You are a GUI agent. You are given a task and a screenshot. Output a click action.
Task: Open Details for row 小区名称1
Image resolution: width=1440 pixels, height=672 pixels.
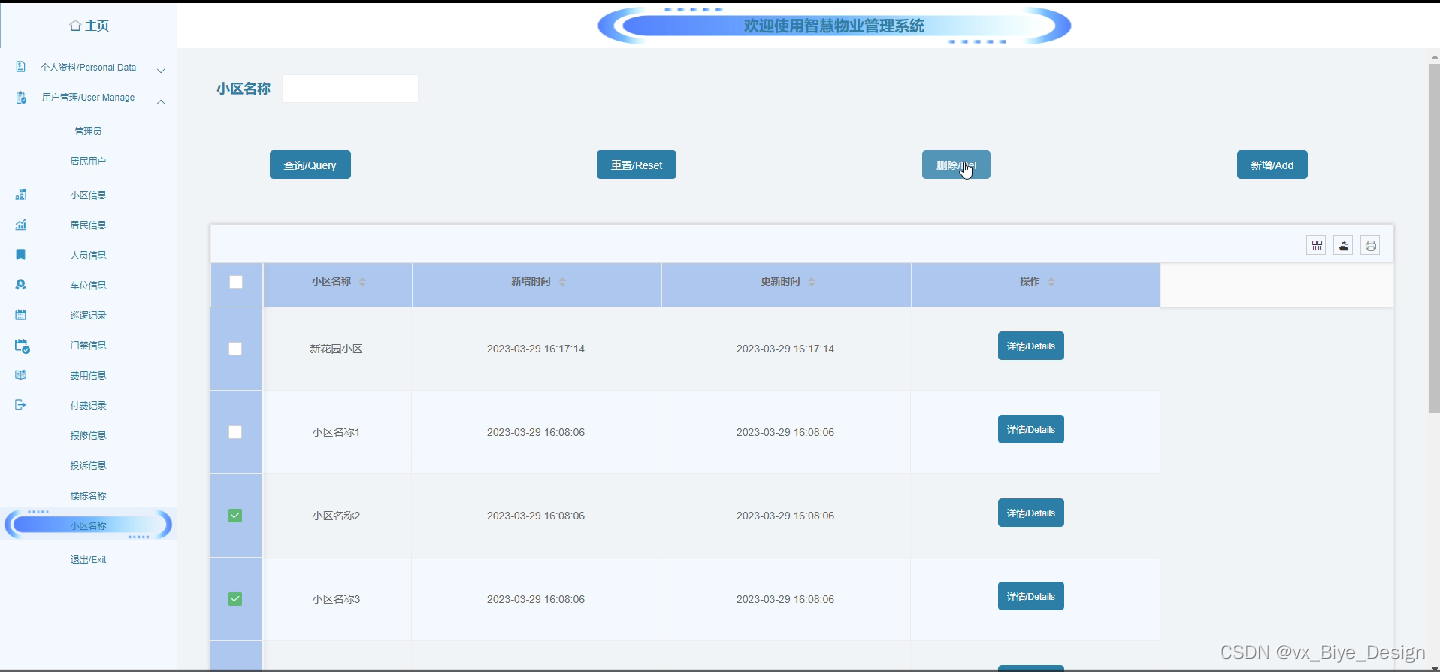[1031, 429]
